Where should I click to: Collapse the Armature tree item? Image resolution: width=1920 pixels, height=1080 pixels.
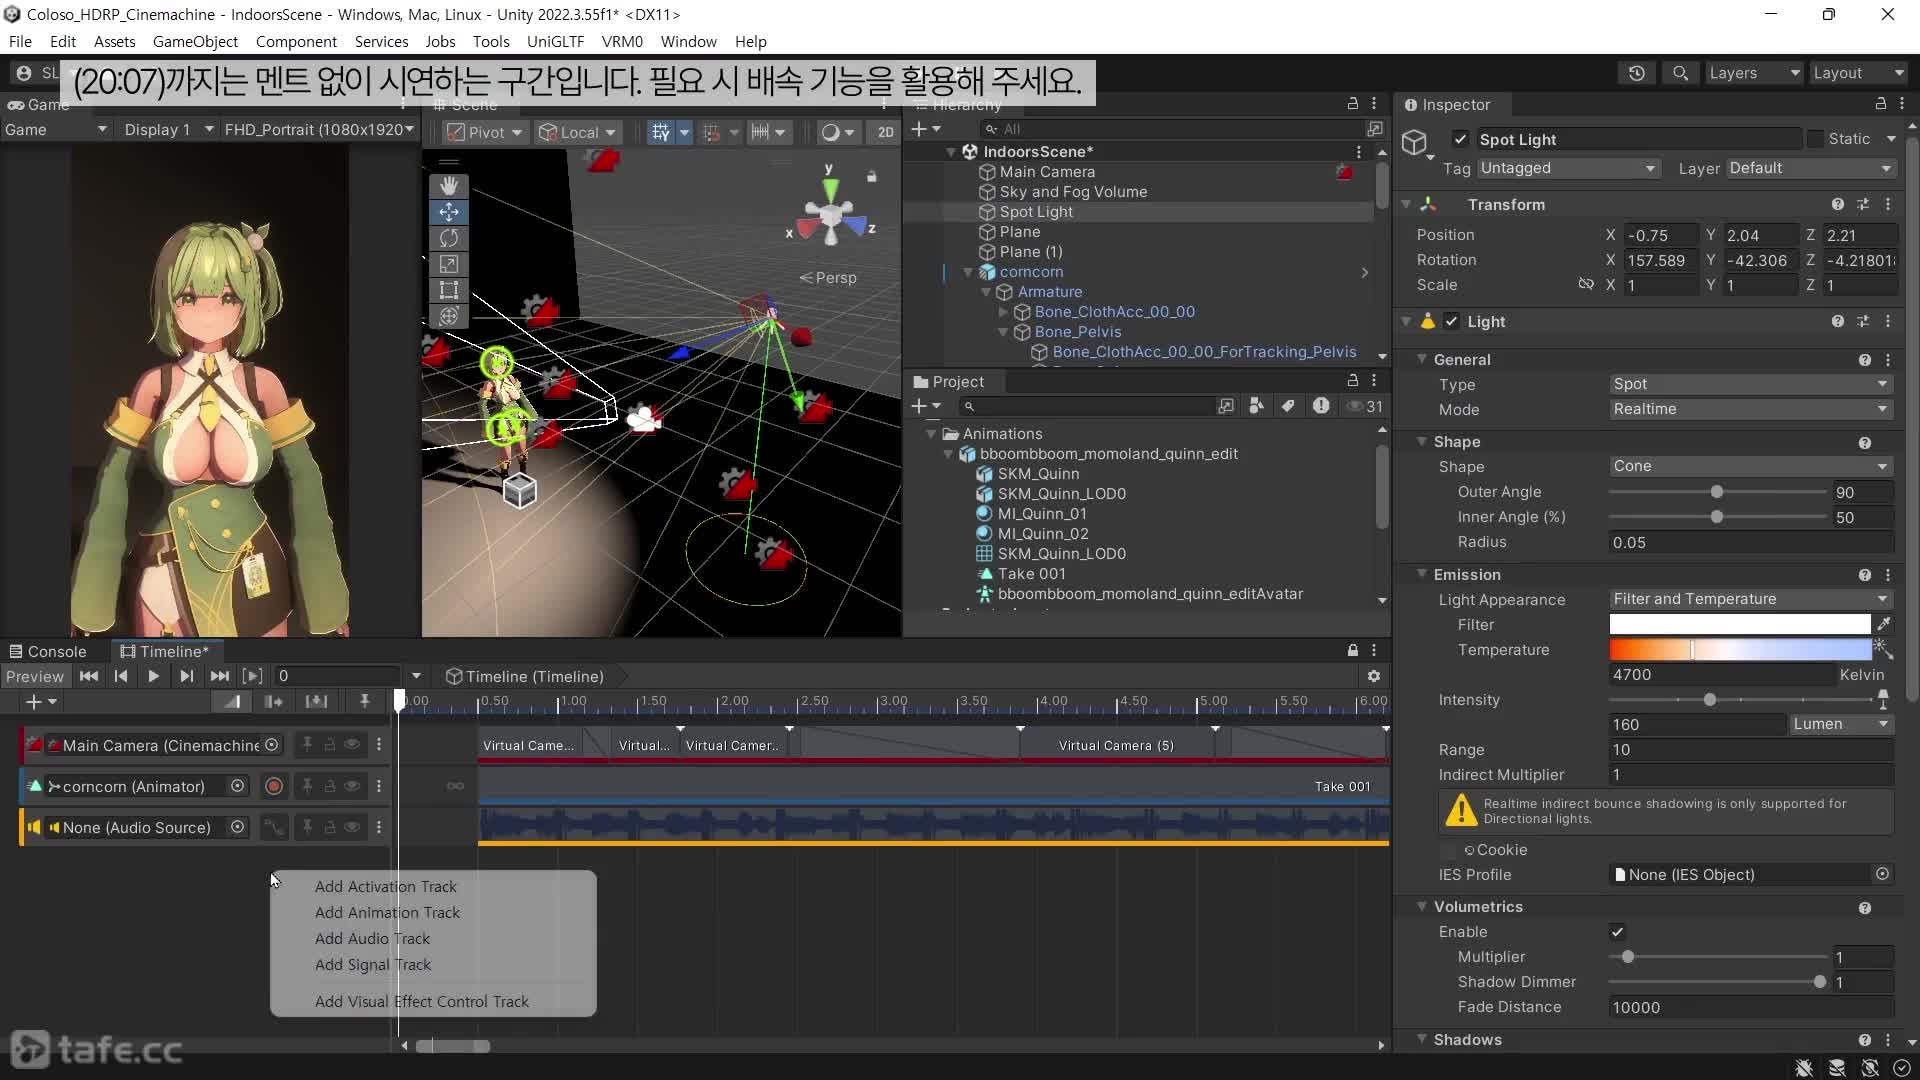(986, 292)
